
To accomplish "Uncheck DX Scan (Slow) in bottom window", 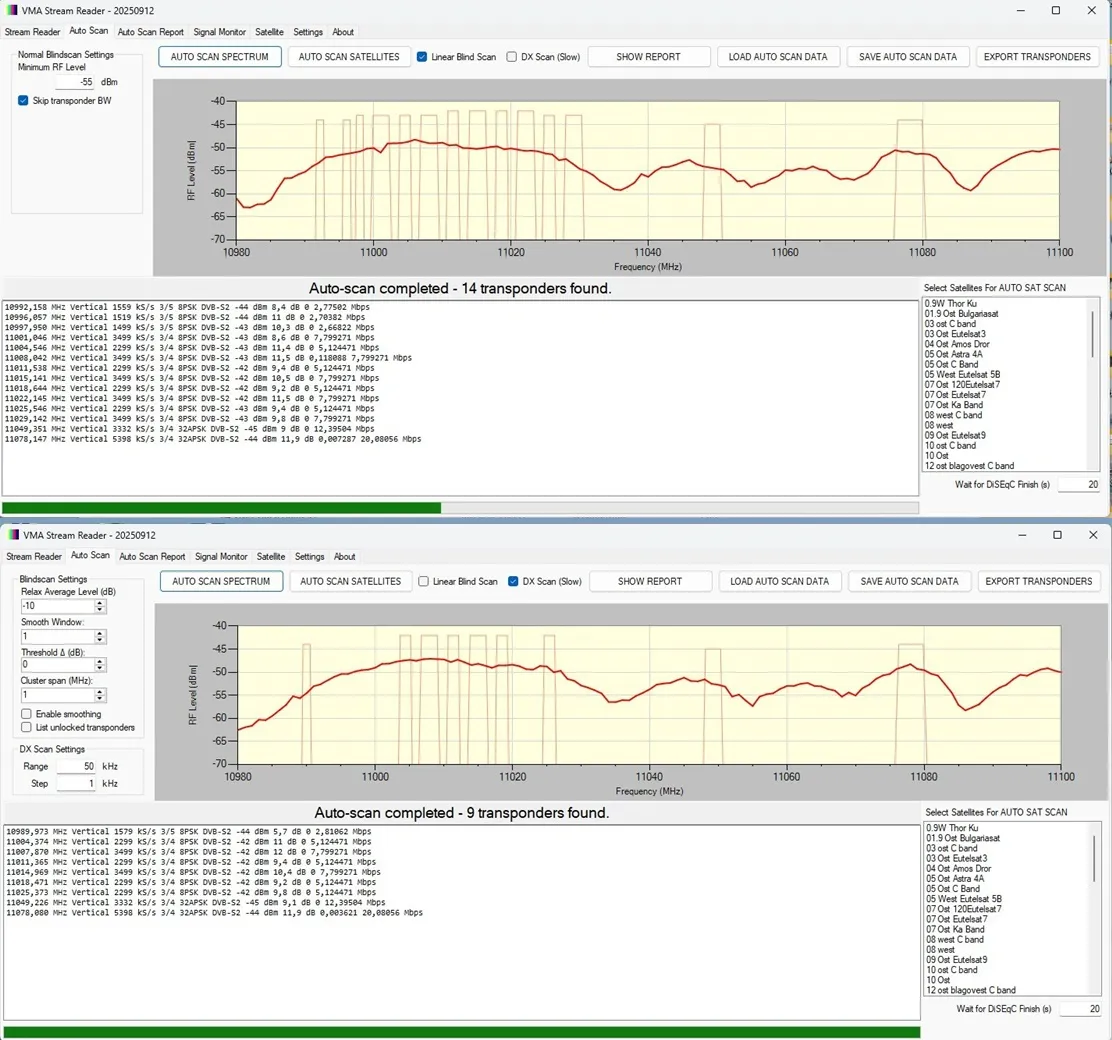I will coord(513,581).
